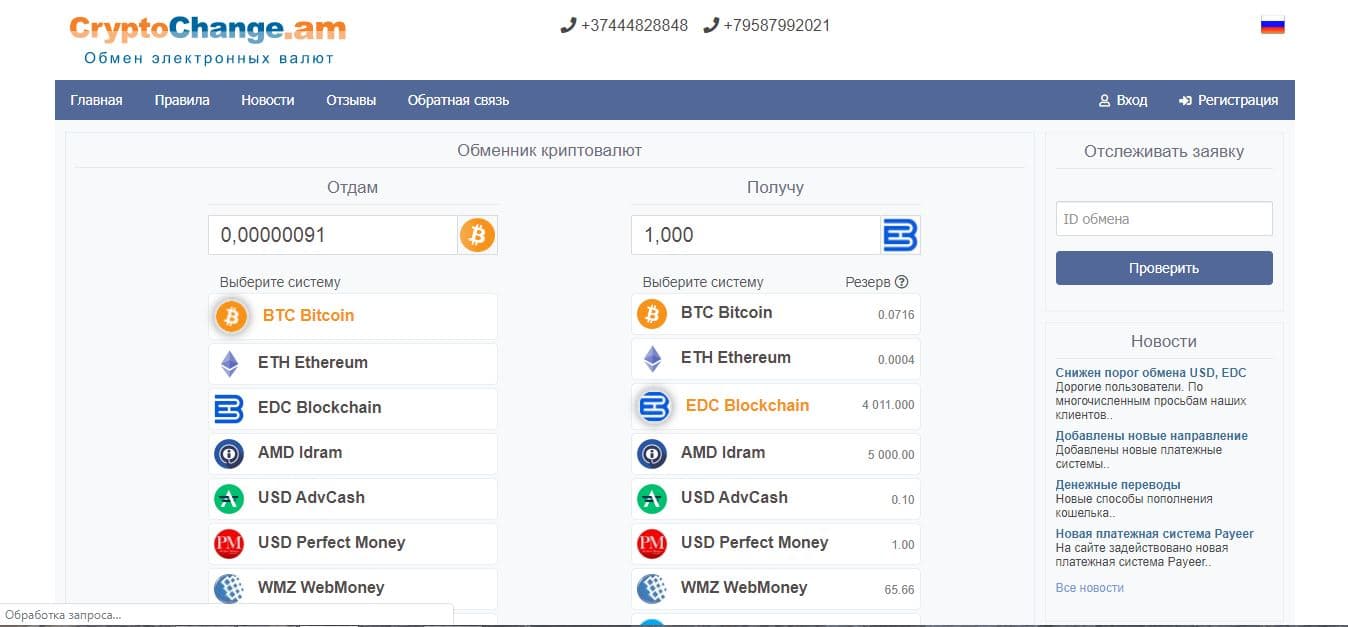The height and width of the screenshot is (627, 1348).
Task: Open the Все новости link
Action: [x=1089, y=587]
